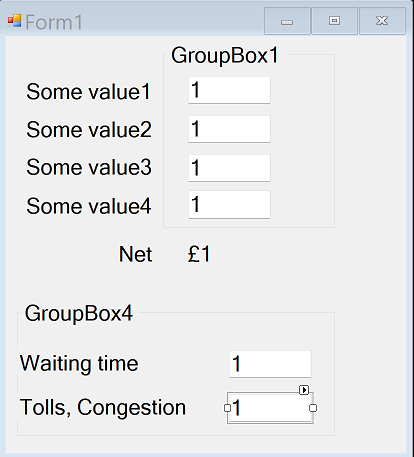Select the Some value3 text box
This screenshot has width=414, height=457.
click(x=229, y=168)
